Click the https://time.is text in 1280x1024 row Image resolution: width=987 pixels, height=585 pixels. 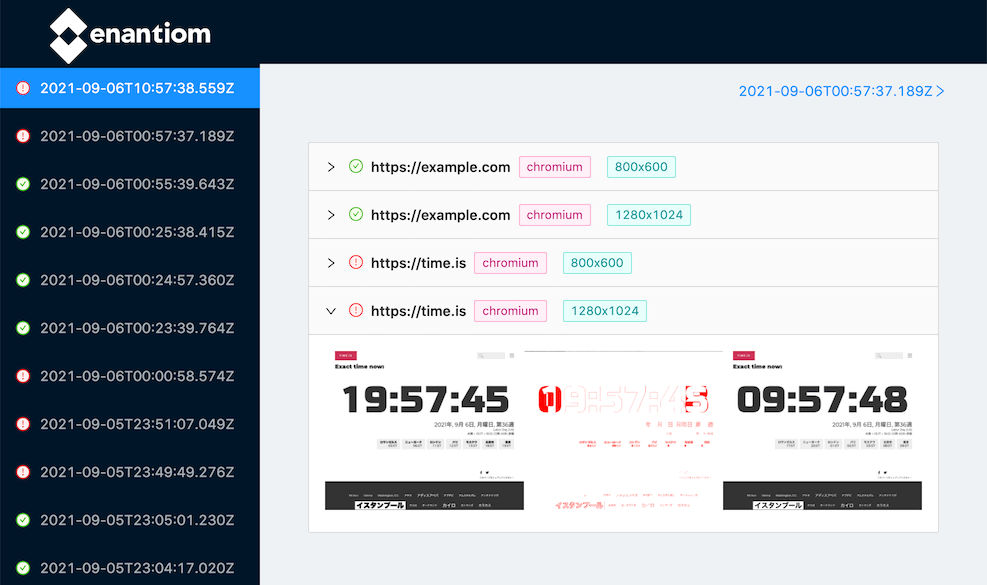click(418, 311)
